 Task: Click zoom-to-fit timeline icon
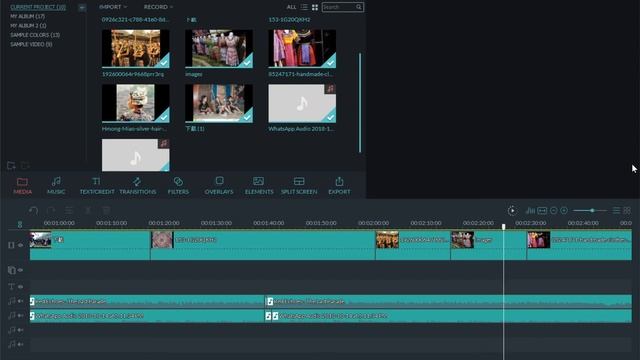[x=542, y=211]
